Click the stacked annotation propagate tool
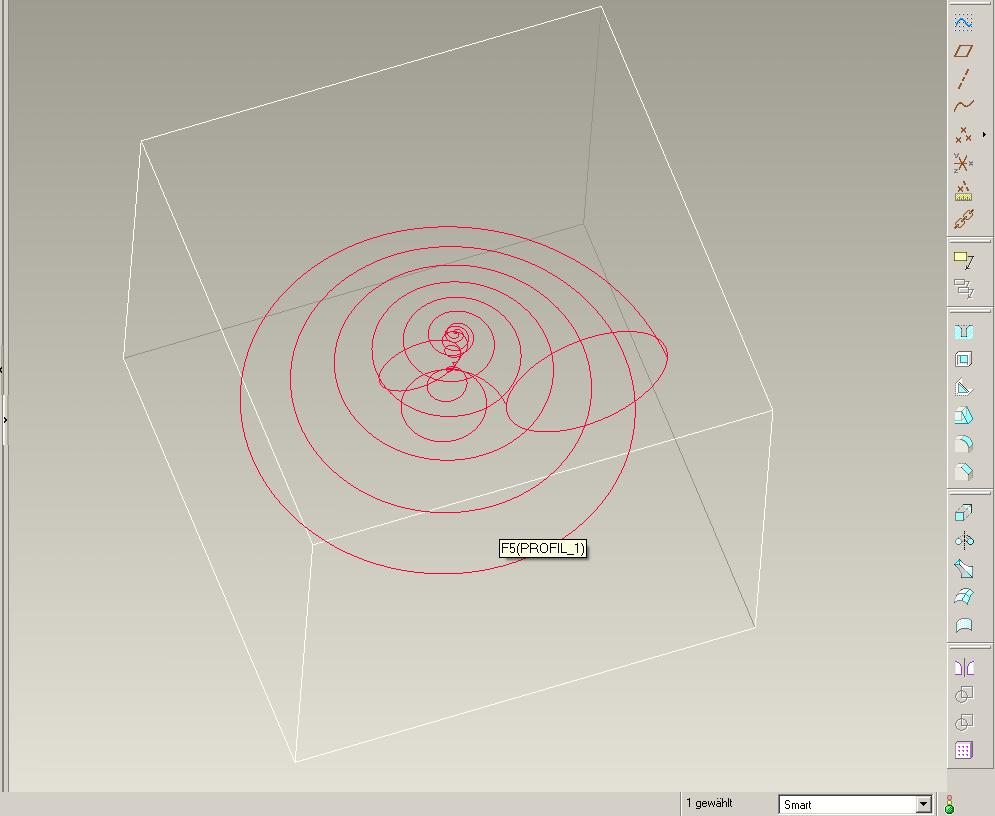Viewport: 995px width, 816px height. click(x=963, y=288)
